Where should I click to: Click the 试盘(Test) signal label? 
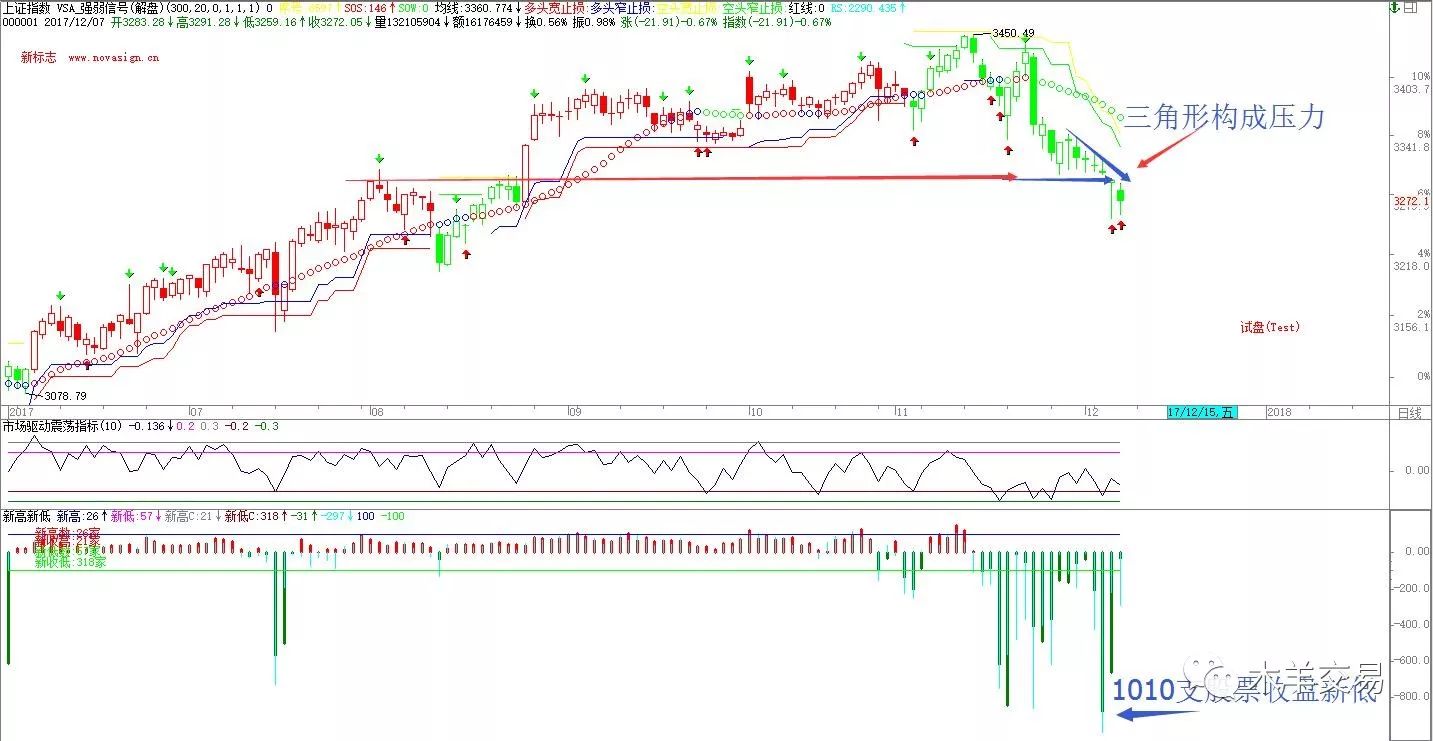[1270, 327]
